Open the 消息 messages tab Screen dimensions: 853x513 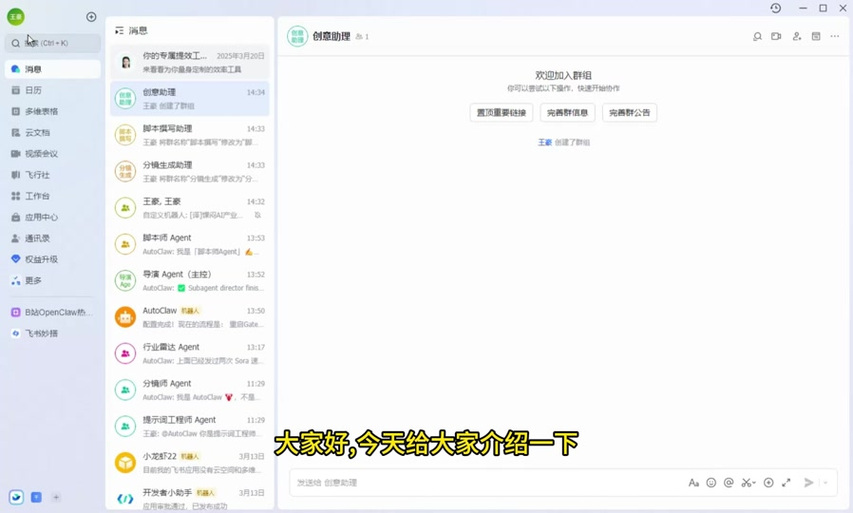pos(53,69)
